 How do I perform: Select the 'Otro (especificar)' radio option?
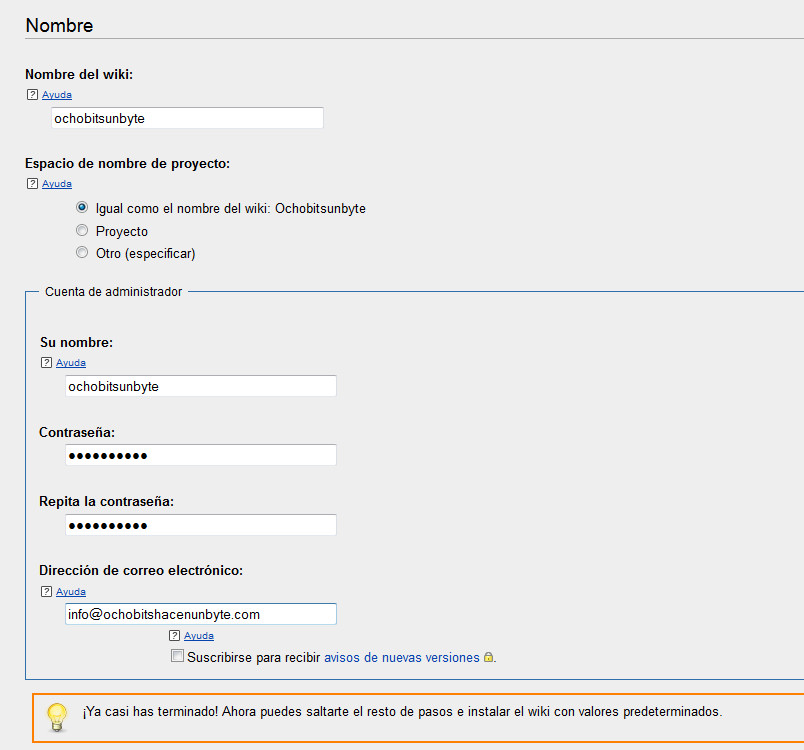[x=82, y=252]
